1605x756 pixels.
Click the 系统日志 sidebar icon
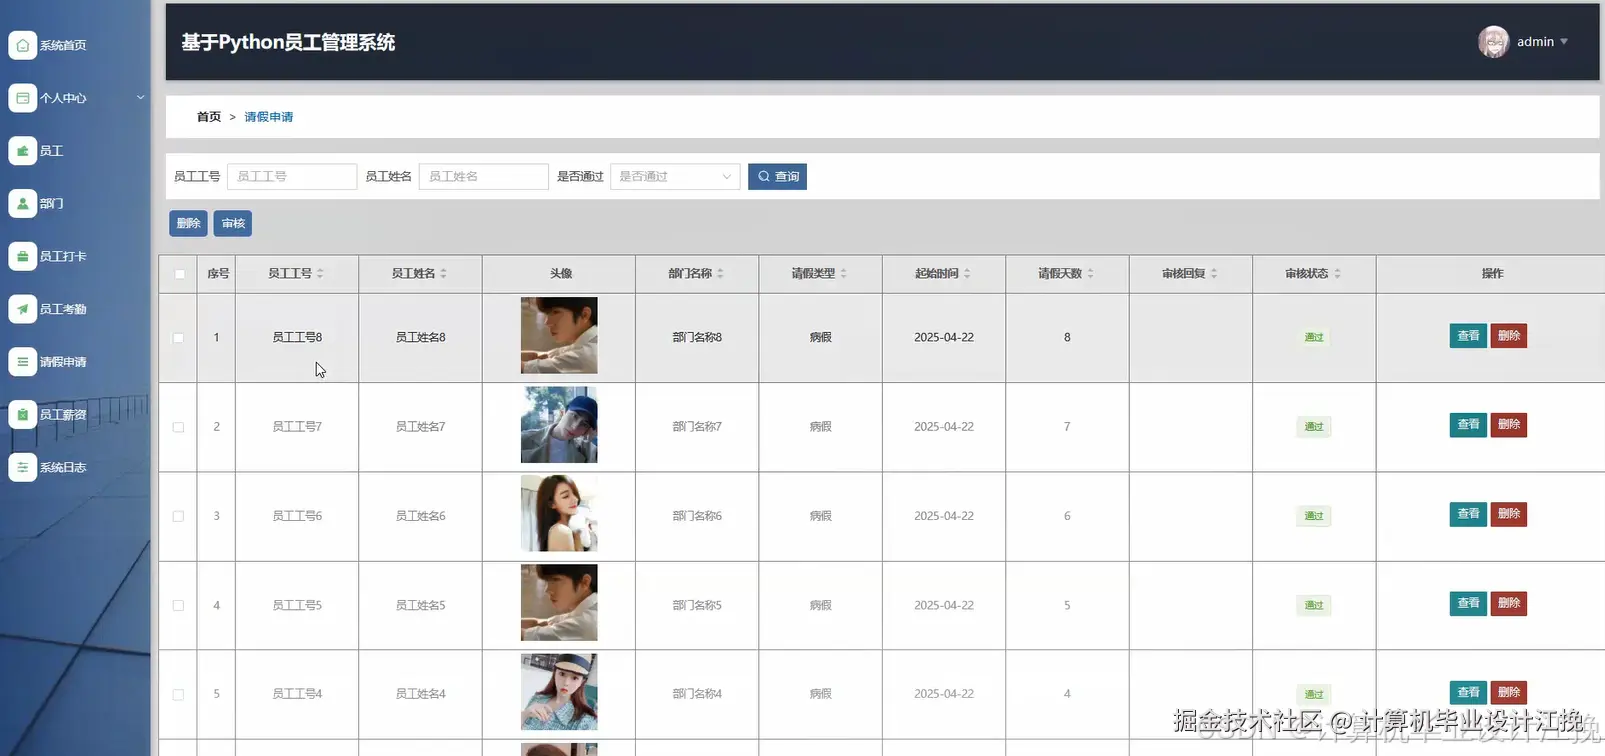[23, 467]
